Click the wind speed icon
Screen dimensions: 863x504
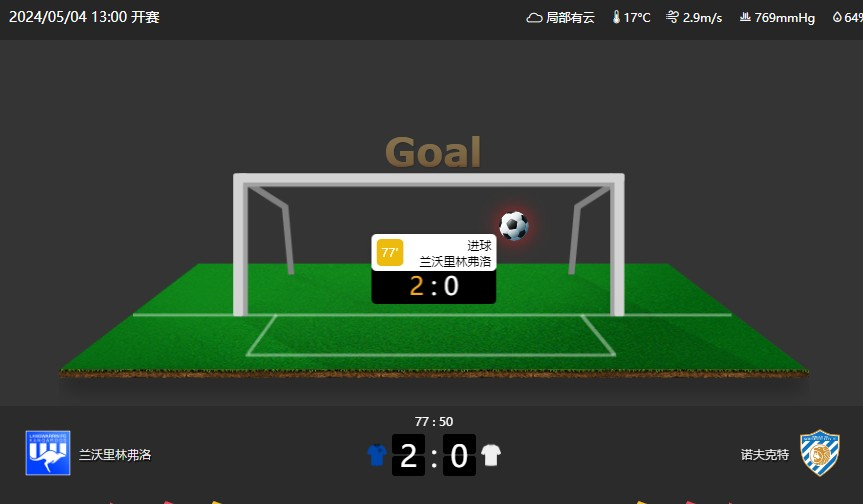coord(672,17)
